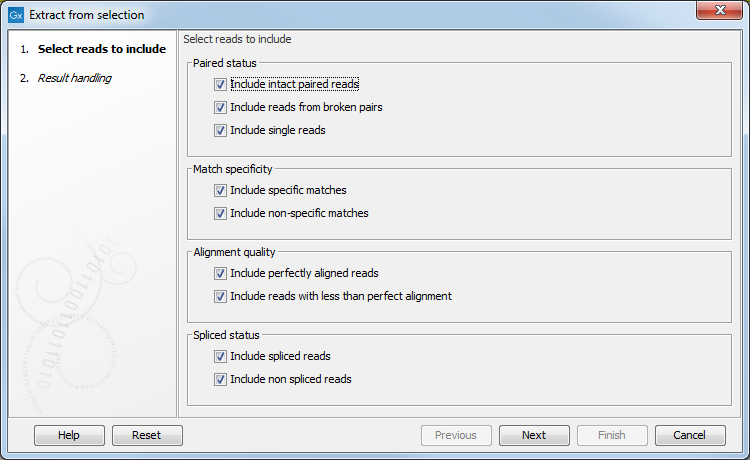Proceed with the Next button

click(534, 435)
